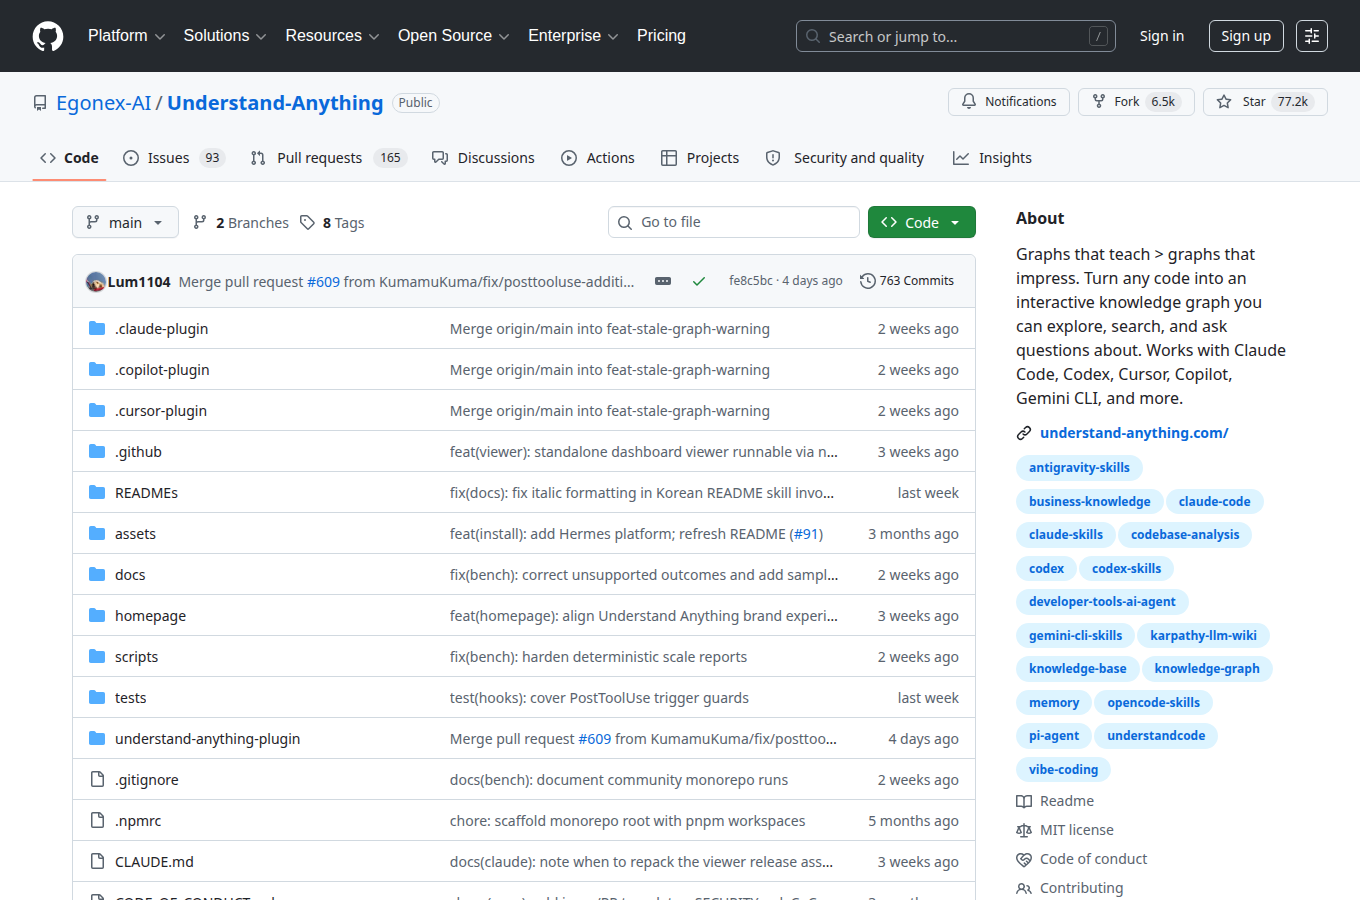Click the fork icon in Fork button
Screen dimensions: 1360x900
tap(1099, 102)
